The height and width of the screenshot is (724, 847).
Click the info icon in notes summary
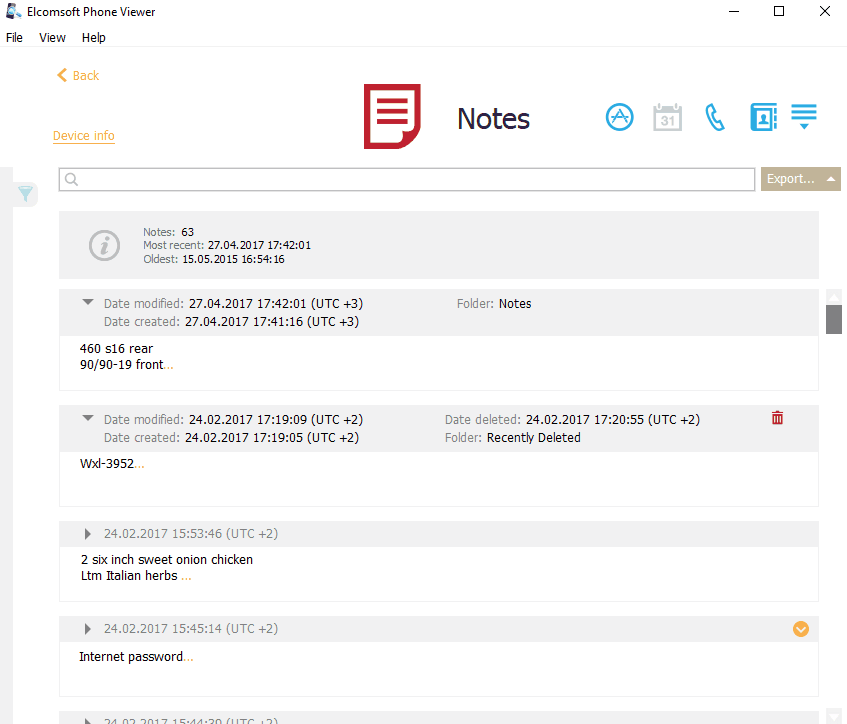coord(104,245)
